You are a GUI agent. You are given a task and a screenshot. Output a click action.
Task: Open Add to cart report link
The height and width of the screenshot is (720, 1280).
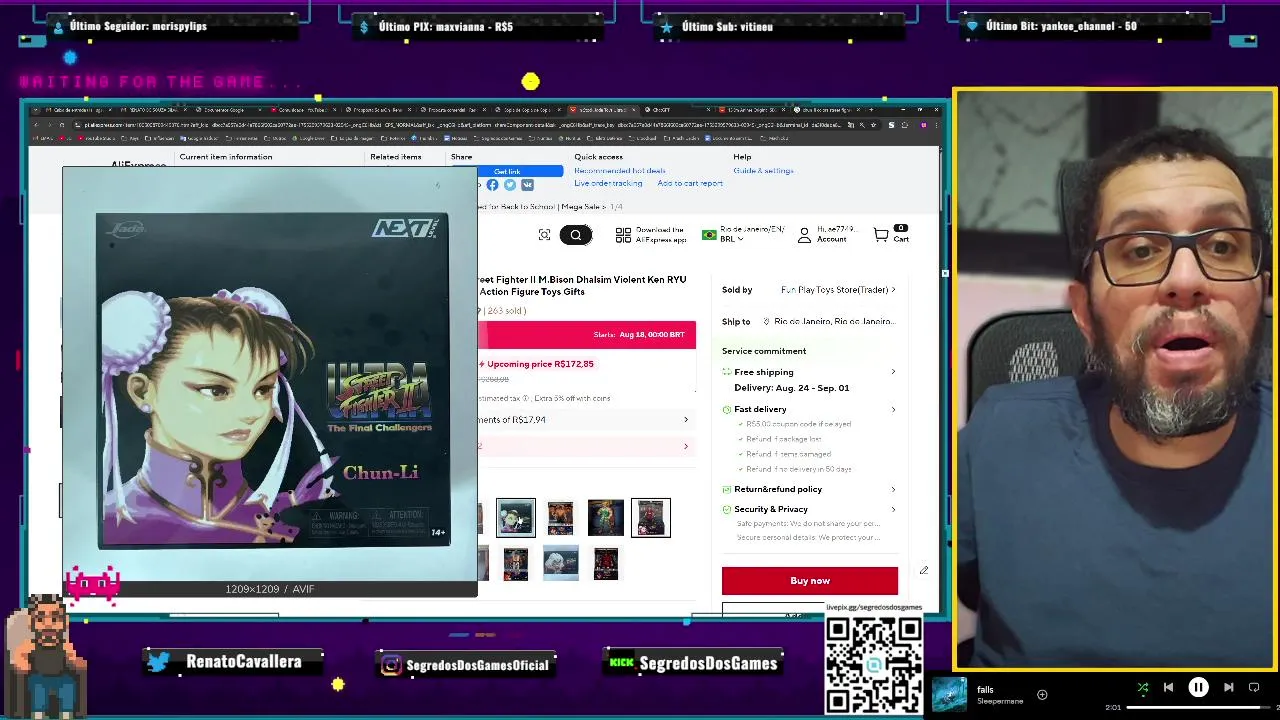click(x=690, y=184)
